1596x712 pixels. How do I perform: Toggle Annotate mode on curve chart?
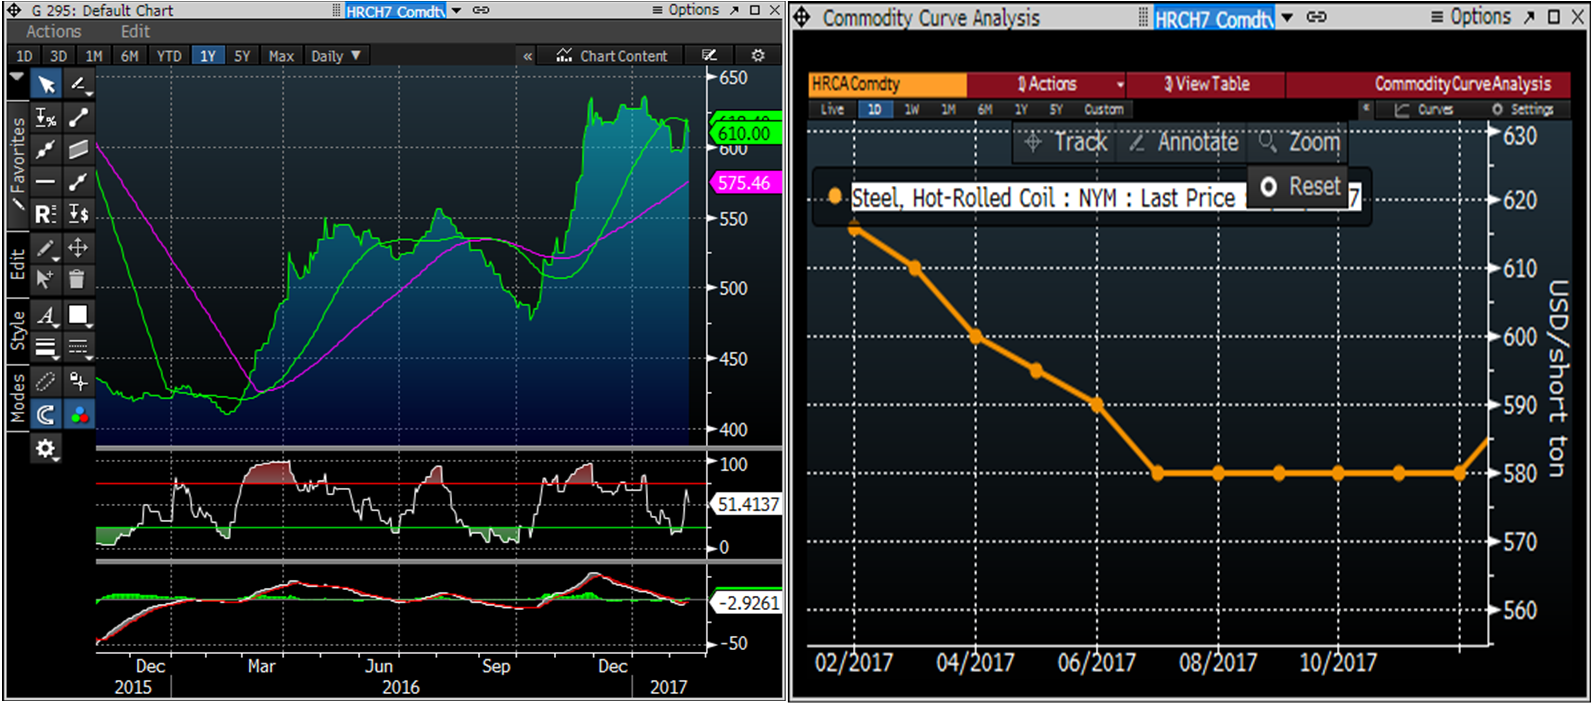coord(1185,143)
